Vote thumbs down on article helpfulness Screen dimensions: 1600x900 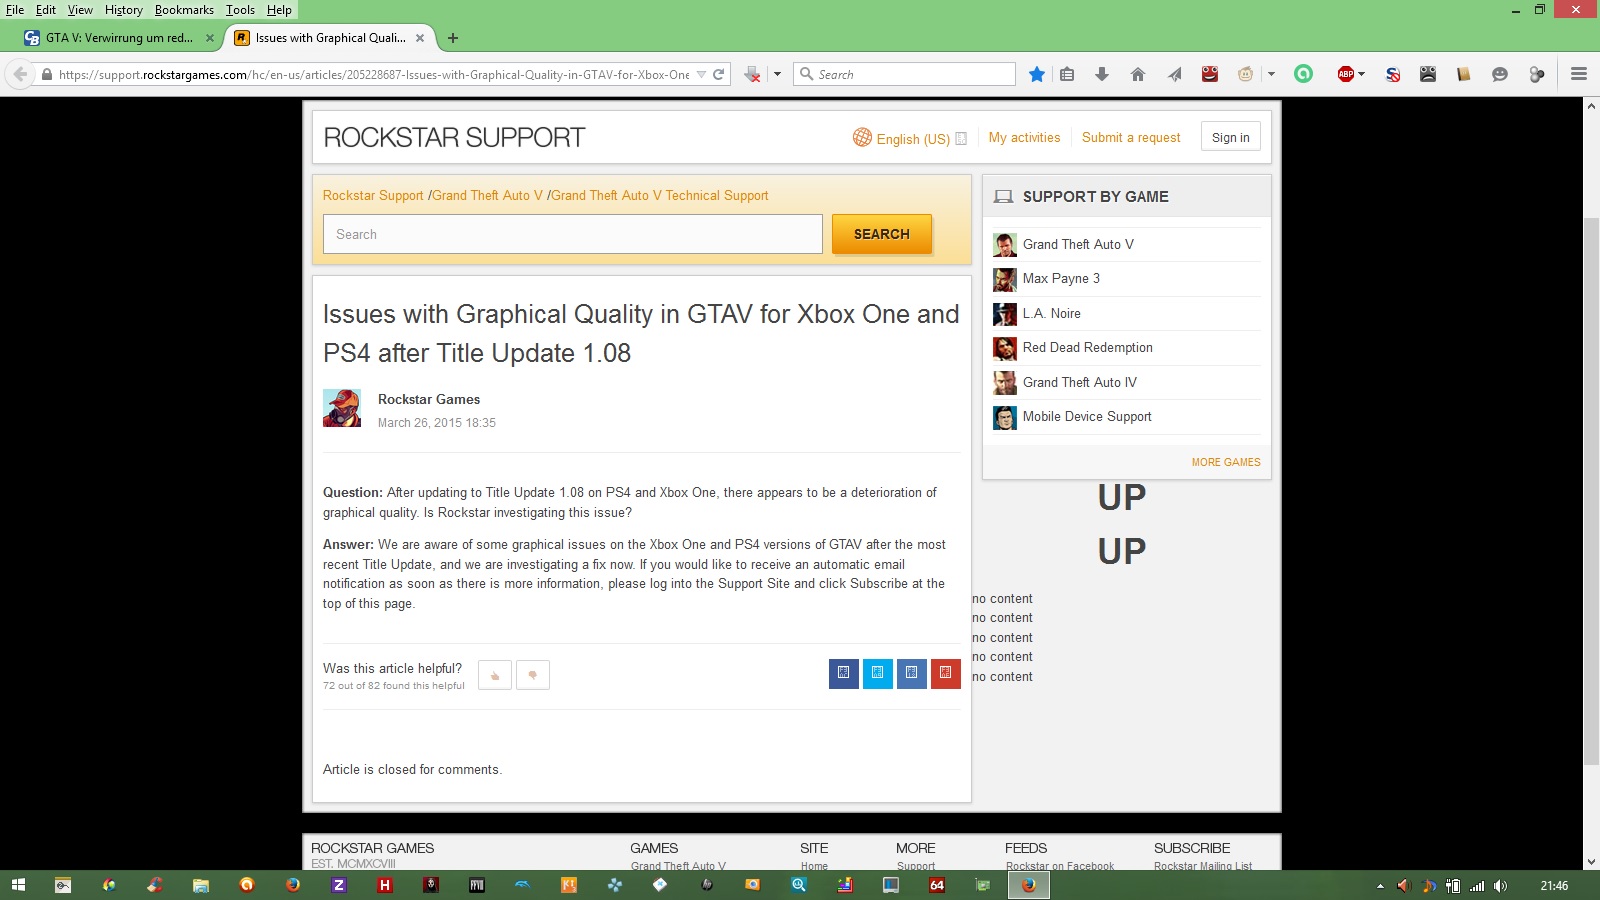pos(533,675)
